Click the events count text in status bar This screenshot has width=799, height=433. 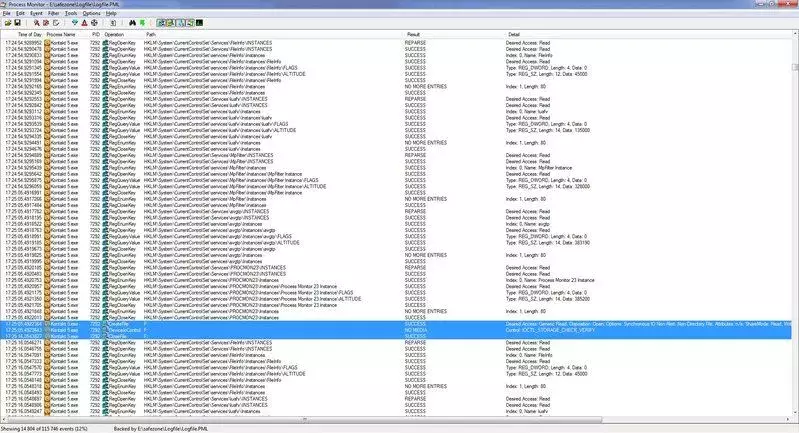pyautogui.click(x=44, y=429)
